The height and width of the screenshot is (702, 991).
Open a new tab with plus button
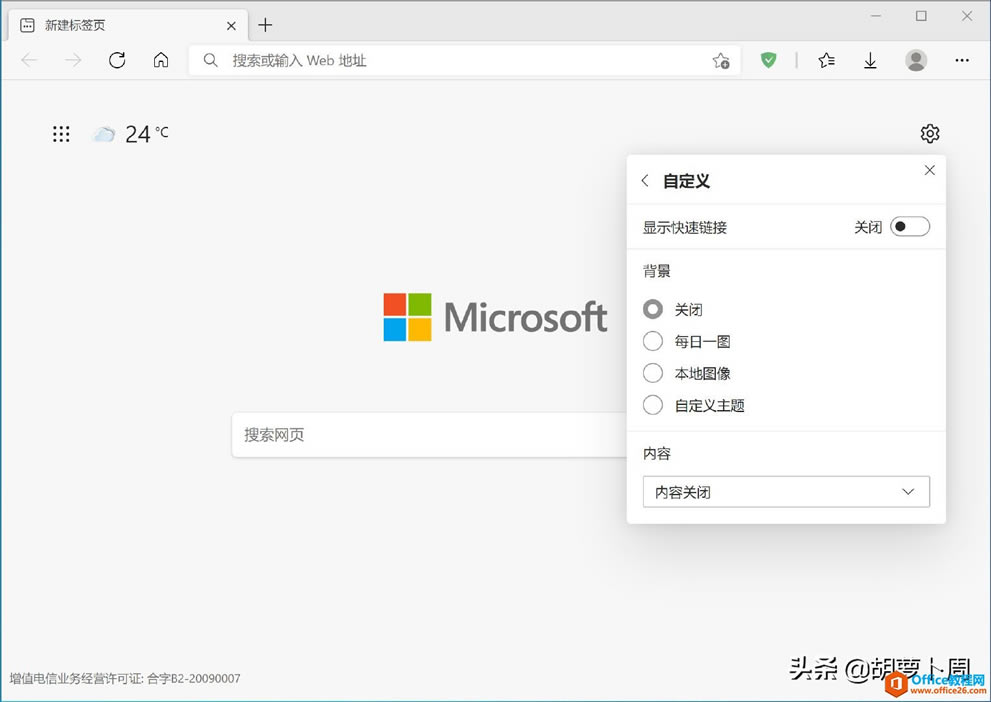coord(265,25)
